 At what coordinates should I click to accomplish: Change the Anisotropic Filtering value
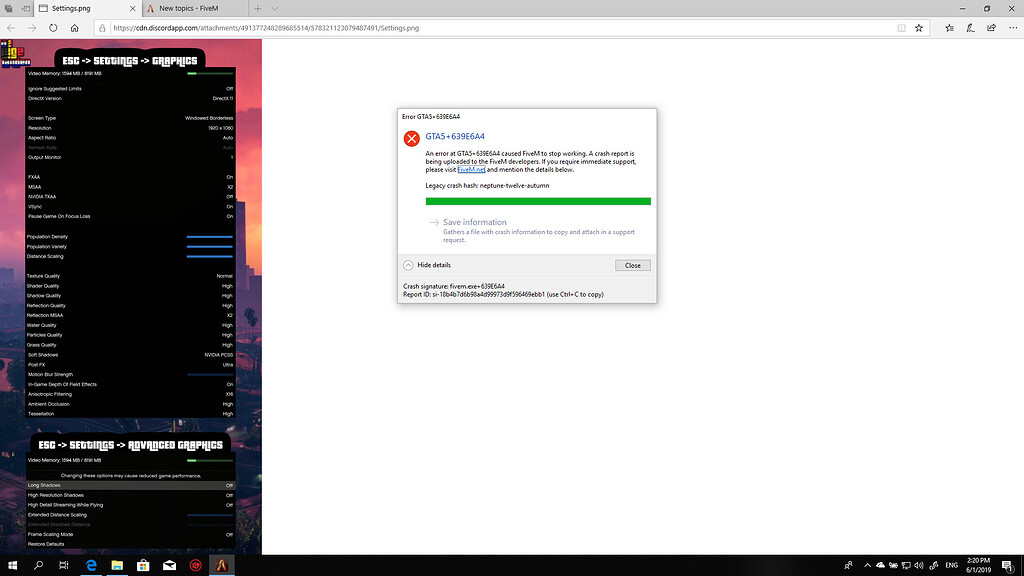click(x=130, y=394)
